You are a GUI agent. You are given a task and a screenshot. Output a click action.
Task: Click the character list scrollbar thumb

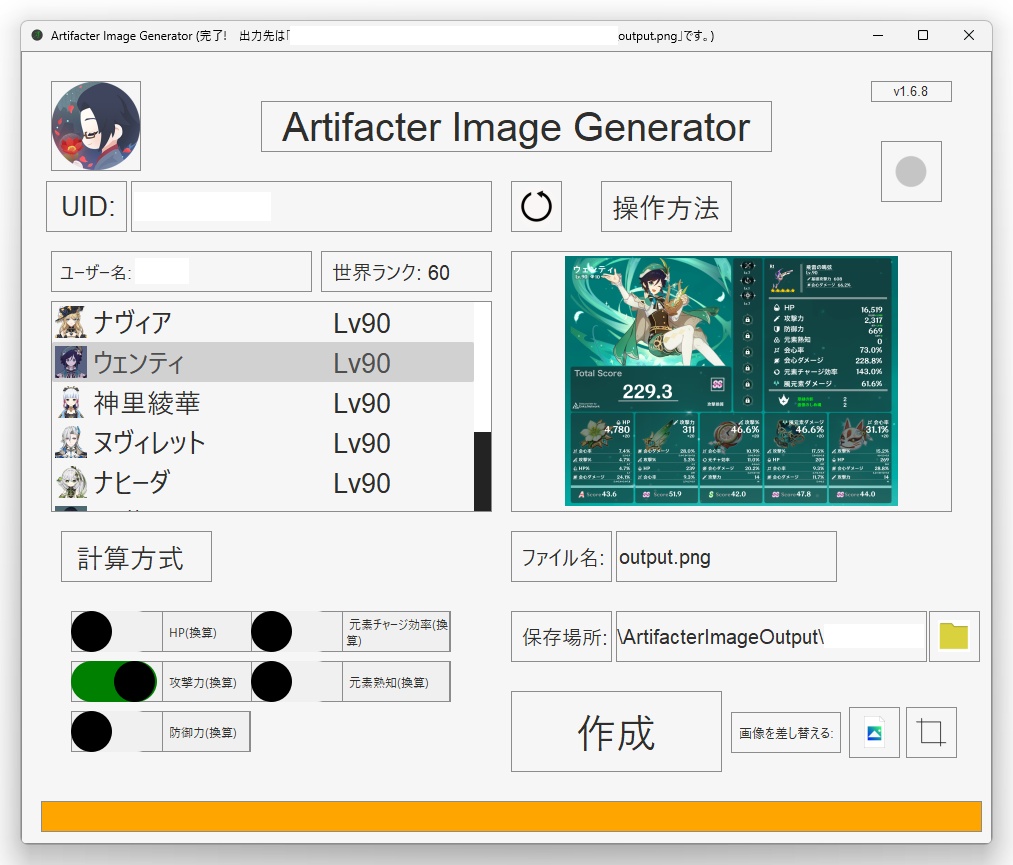pos(483,472)
